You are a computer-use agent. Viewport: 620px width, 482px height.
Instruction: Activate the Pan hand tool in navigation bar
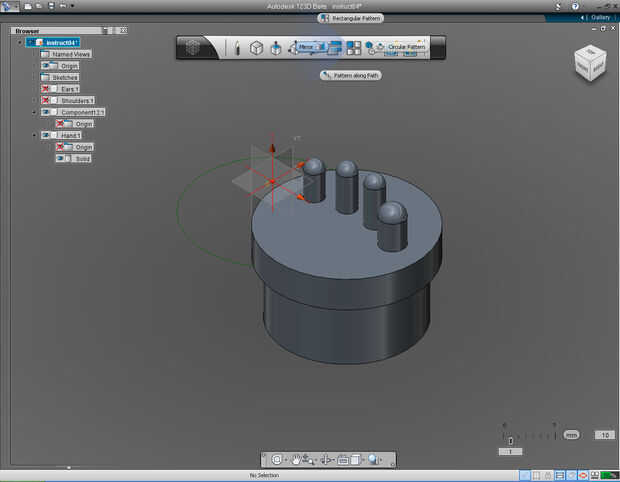click(298, 460)
